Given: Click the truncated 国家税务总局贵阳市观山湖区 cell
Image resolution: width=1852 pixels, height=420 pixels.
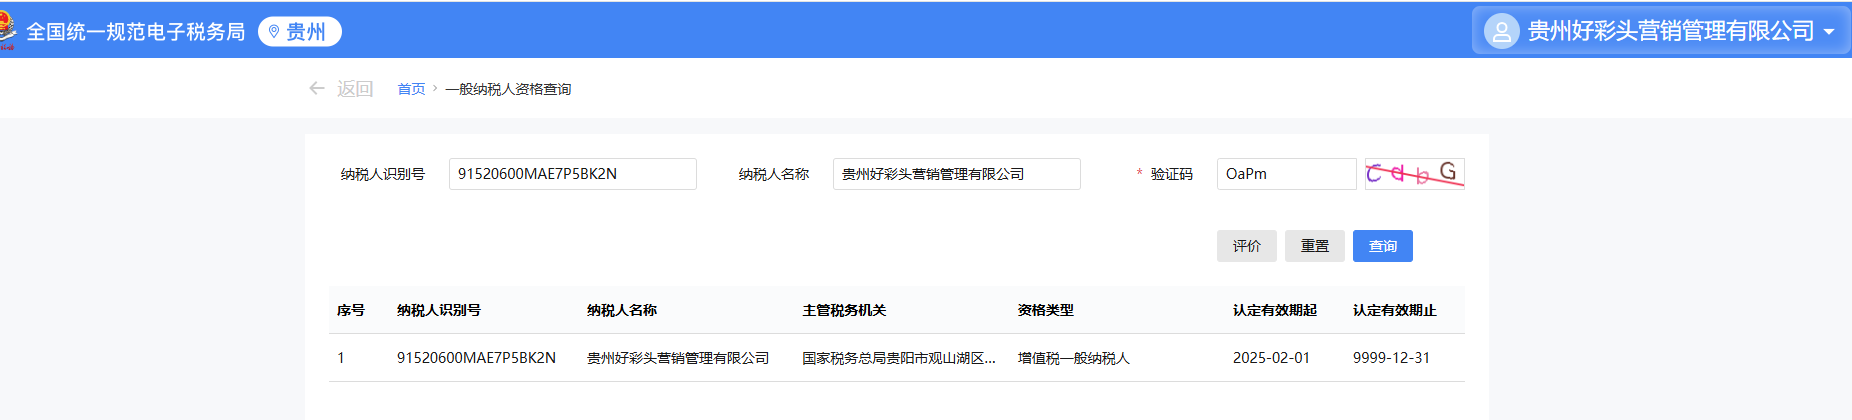Looking at the screenshot, I should (x=898, y=358).
